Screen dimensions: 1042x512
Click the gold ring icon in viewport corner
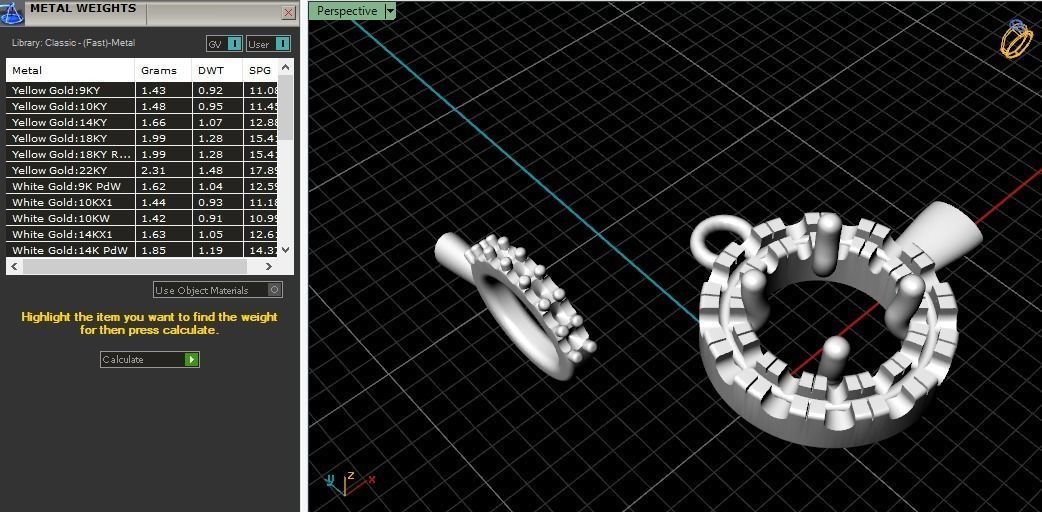[1015, 39]
